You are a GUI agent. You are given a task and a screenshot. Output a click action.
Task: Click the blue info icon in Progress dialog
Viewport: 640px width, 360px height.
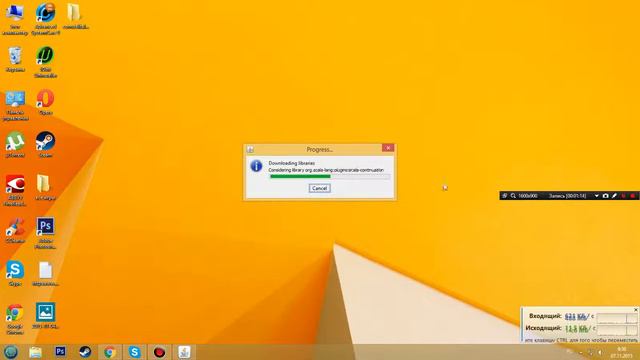click(256, 166)
